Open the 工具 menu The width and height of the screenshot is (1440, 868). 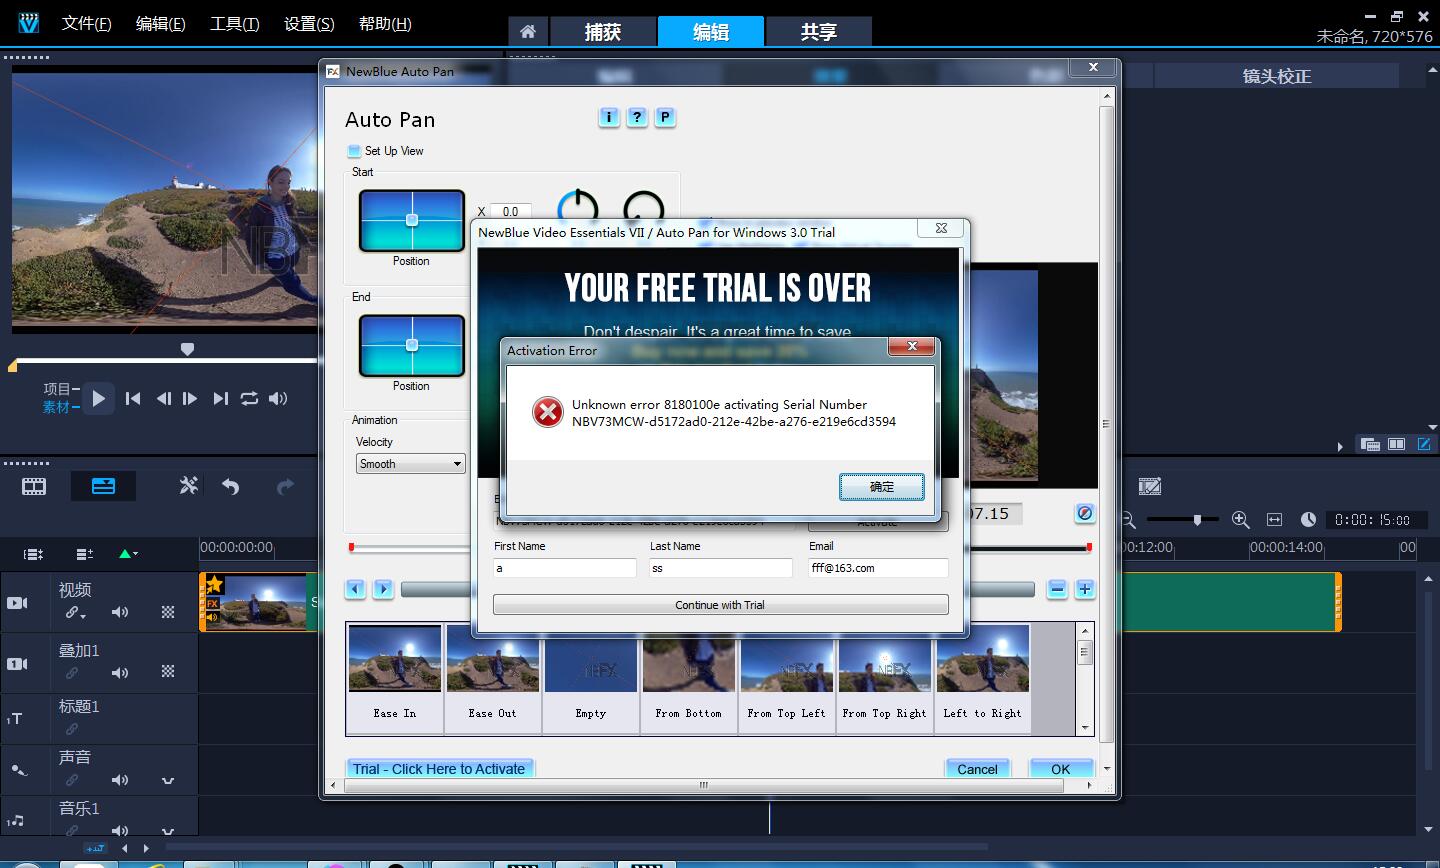234,23
